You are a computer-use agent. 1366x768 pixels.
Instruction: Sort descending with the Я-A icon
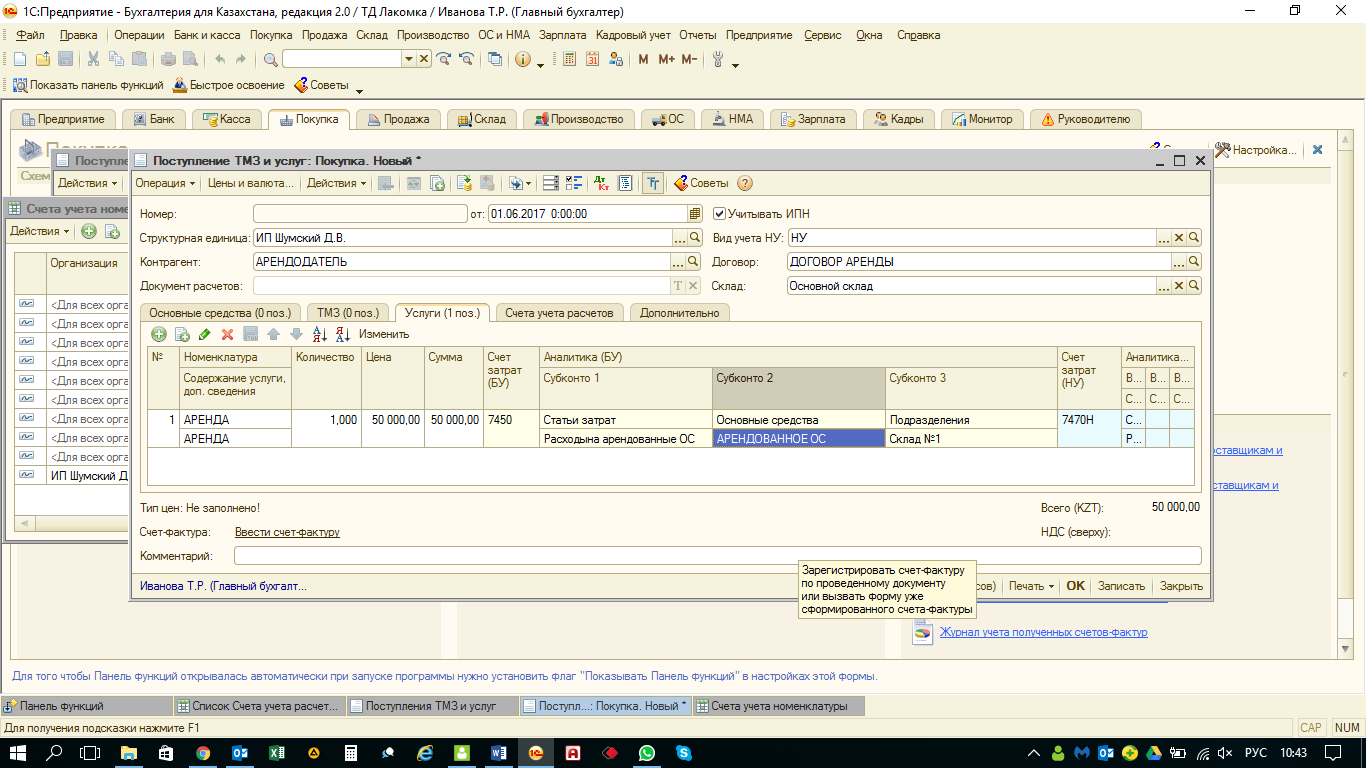343,334
